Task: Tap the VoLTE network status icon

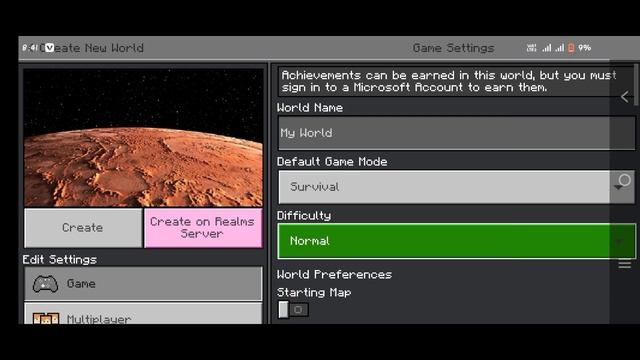Action: coord(531,48)
